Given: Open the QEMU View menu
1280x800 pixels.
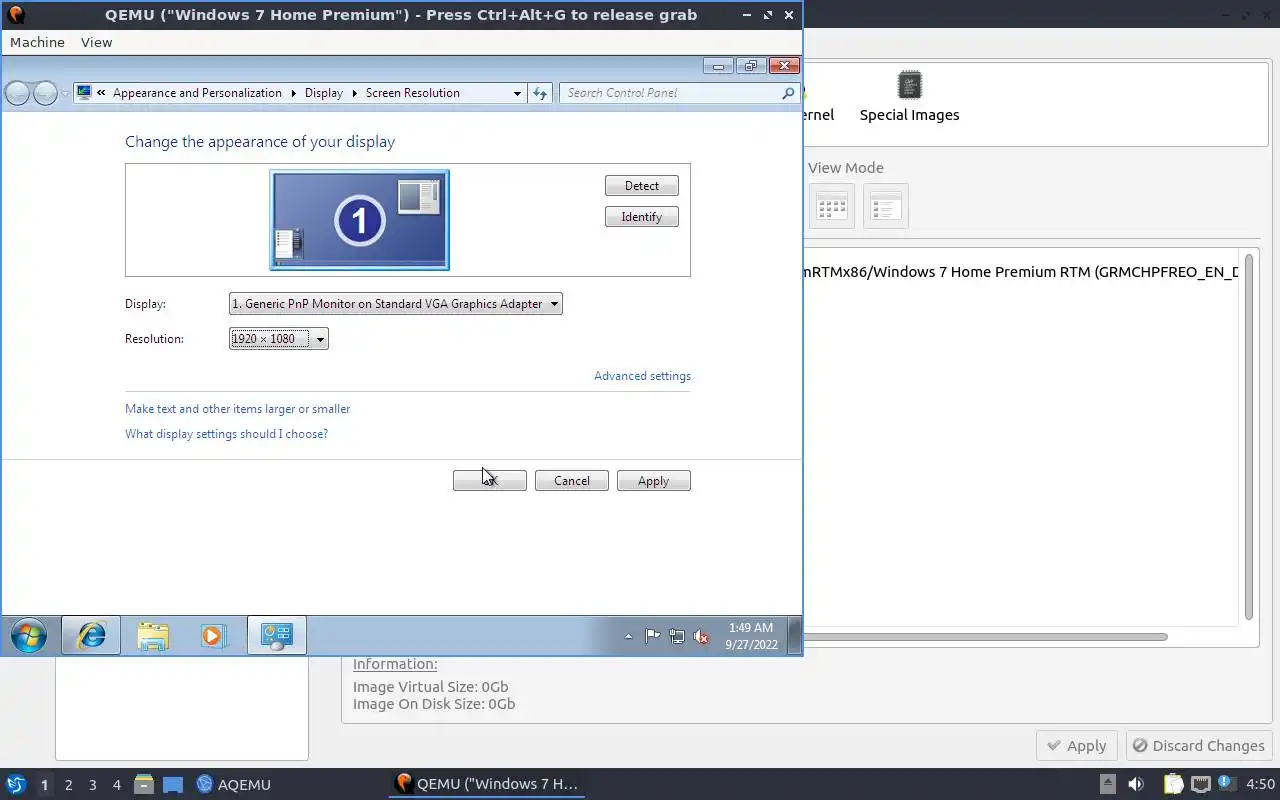Looking at the screenshot, I should [96, 42].
